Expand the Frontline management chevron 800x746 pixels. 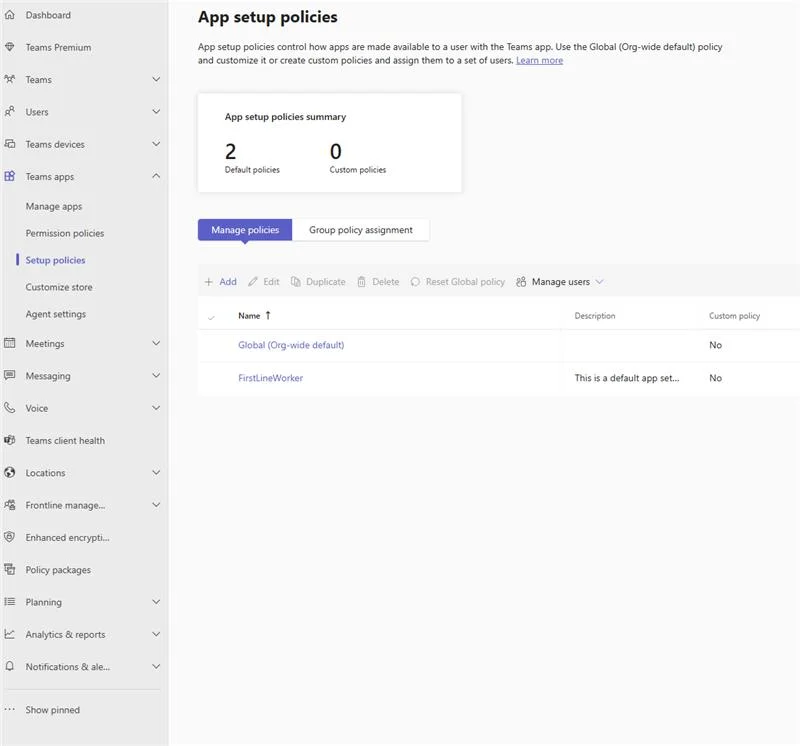tap(156, 504)
